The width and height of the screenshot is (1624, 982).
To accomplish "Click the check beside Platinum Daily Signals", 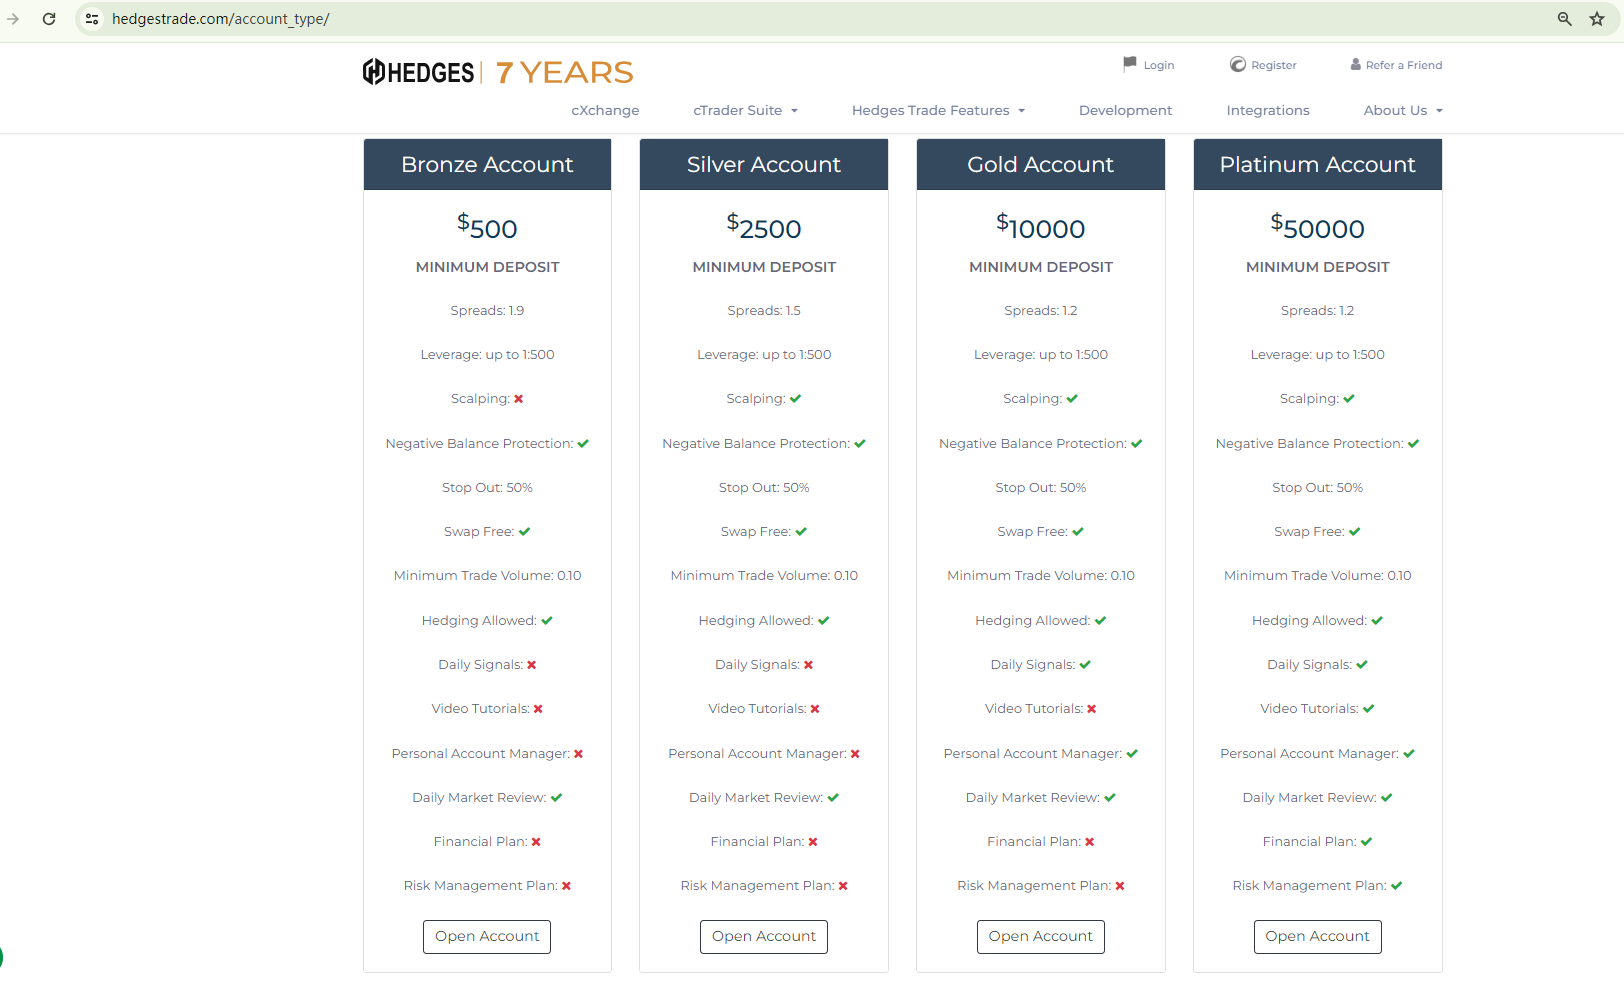I will (x=1362, y=665).
